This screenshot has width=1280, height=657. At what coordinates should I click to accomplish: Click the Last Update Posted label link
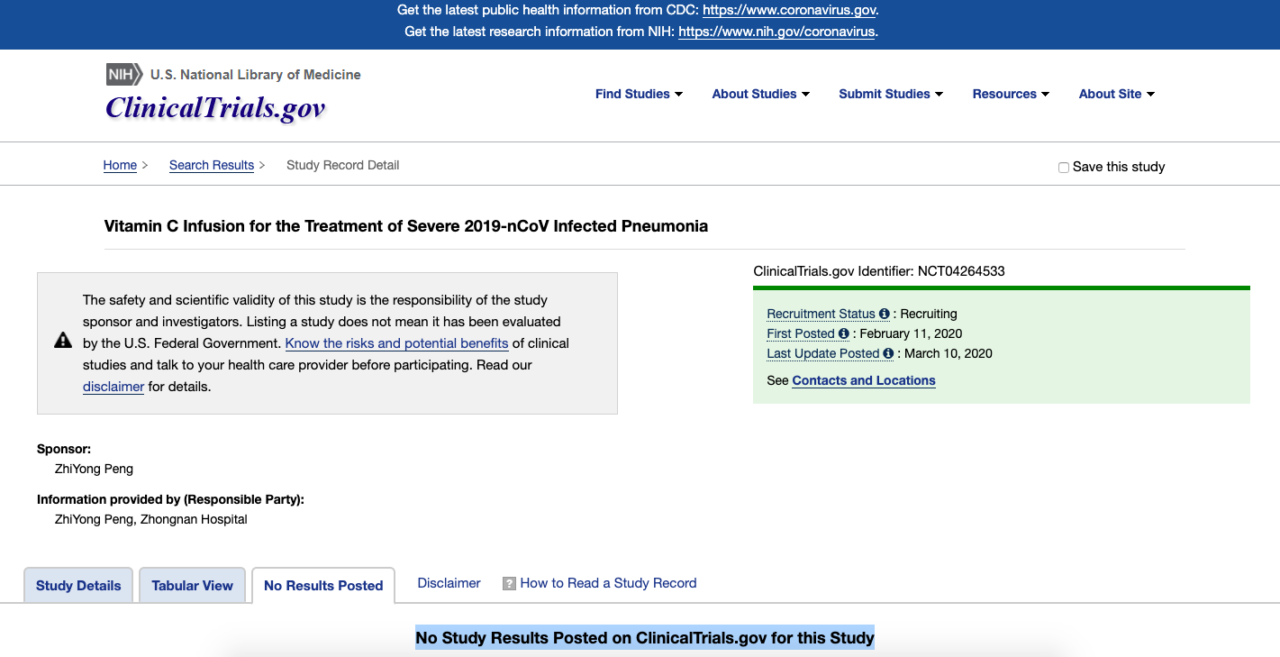point(823,354)
